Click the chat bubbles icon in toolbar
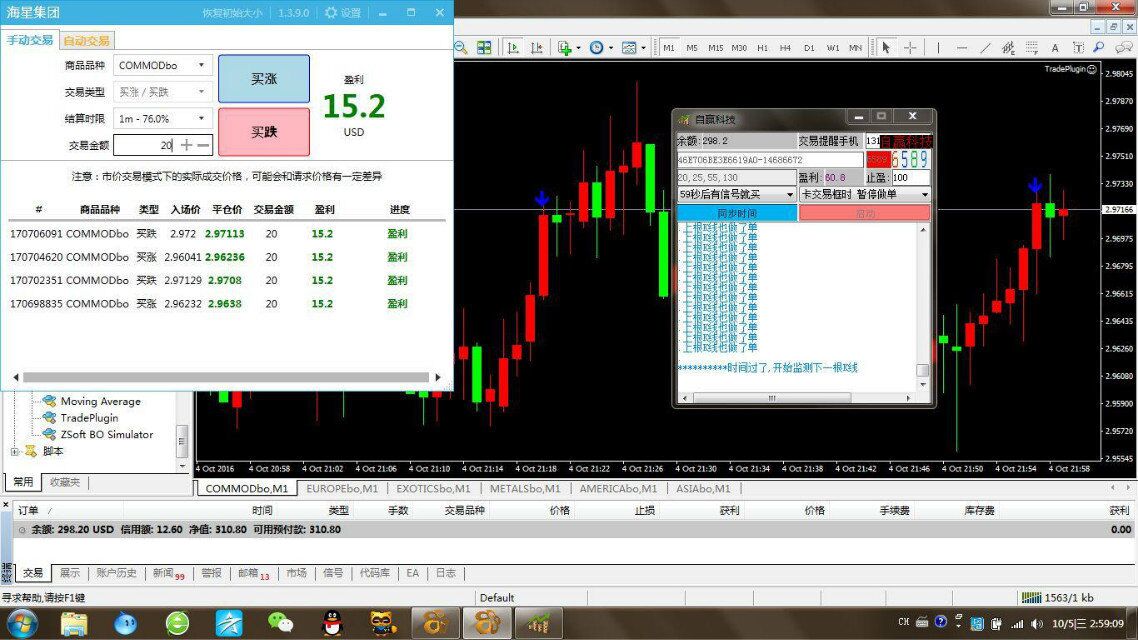This screenshot has width=1138, height=640. coord(1123,48)
